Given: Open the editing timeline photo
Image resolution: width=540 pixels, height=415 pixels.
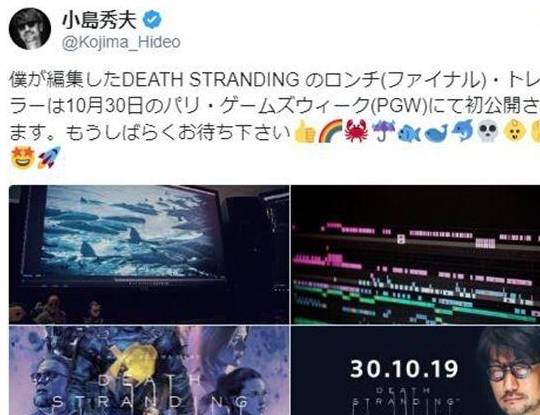Looking at the screenshot, I should click(416, 255).
